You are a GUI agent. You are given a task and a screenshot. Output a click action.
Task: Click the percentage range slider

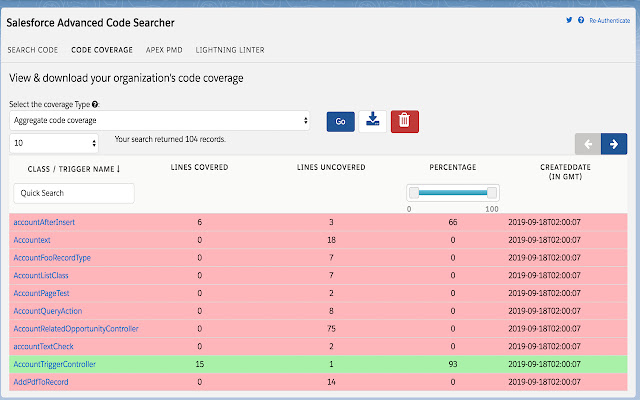(x=451, y=193)
